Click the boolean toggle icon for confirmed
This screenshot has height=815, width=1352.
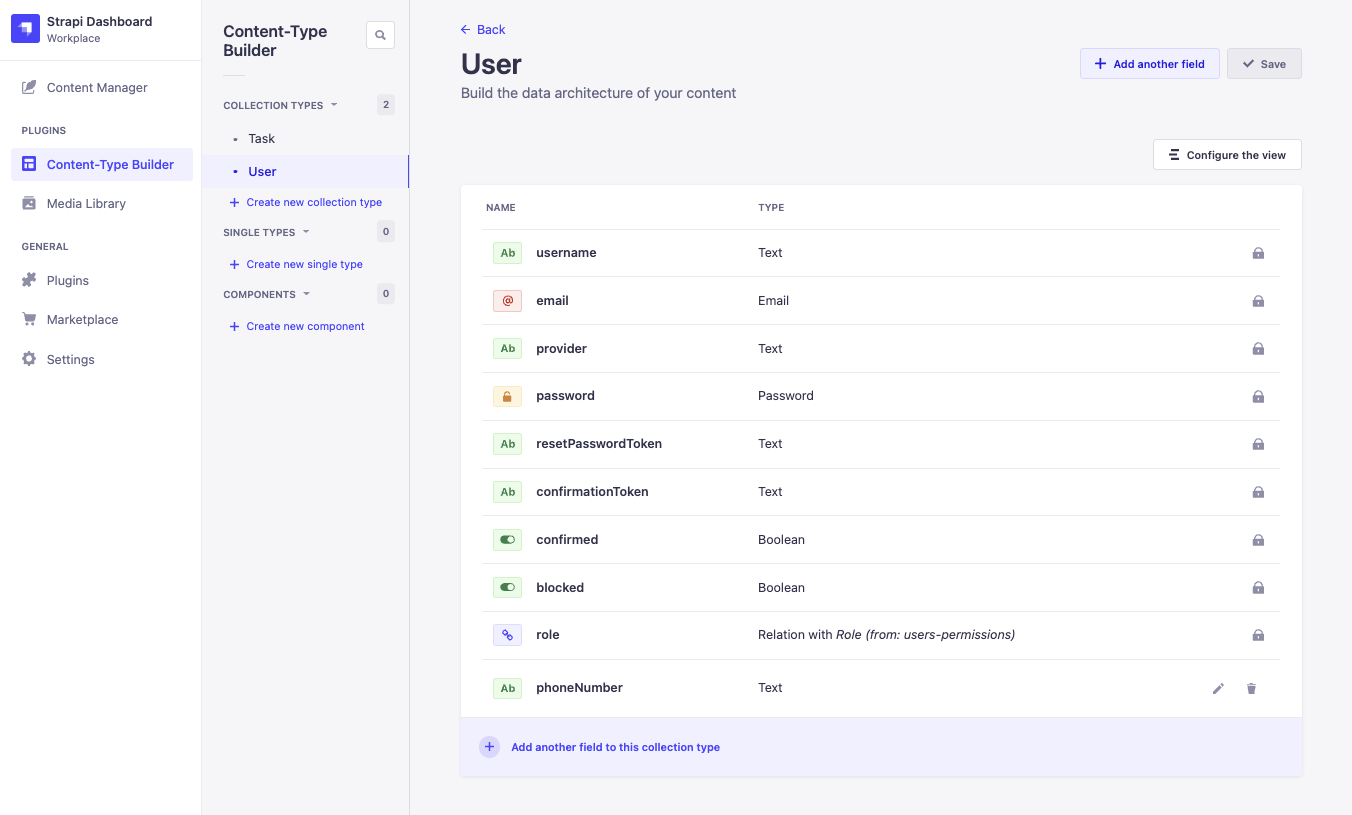pyautogui.click(x=508, y=539)
